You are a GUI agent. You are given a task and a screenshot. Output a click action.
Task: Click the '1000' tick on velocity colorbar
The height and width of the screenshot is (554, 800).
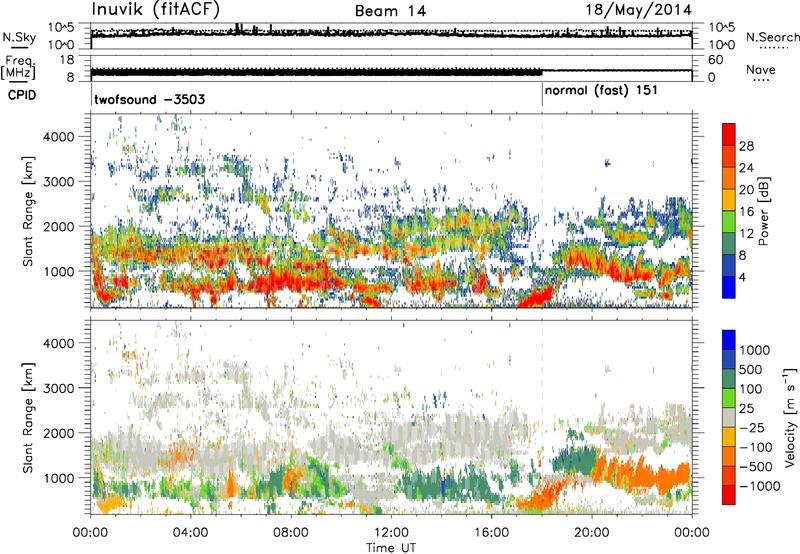tap(755, 350)
